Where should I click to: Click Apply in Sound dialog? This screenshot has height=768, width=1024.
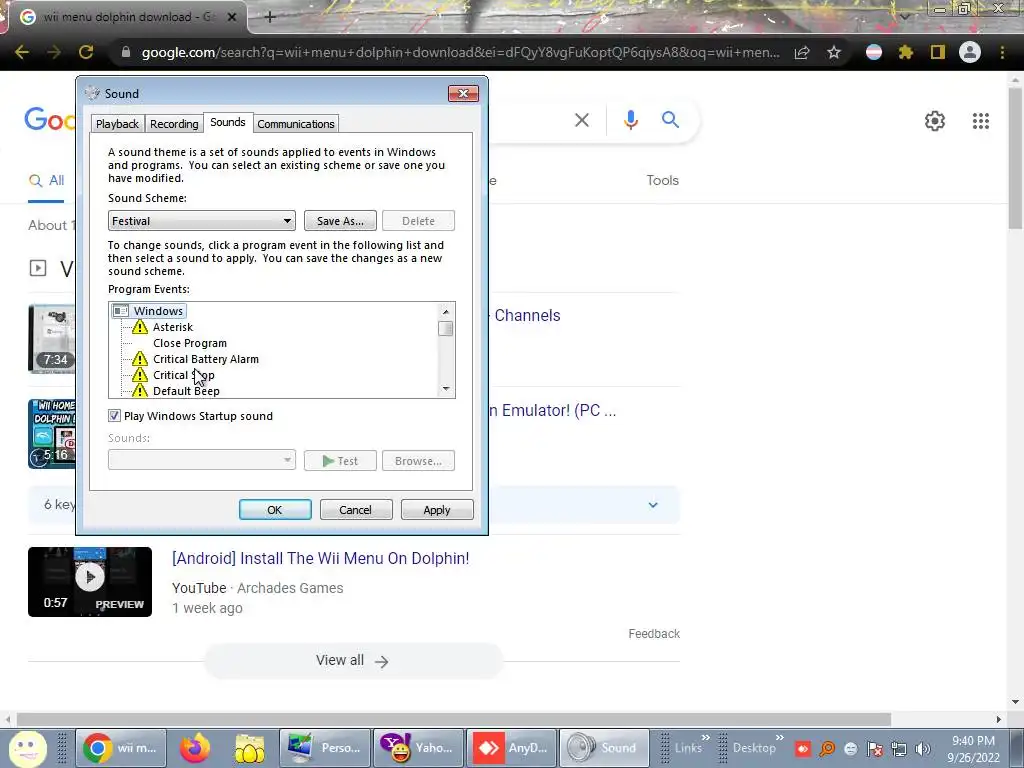tap(437, 509)
